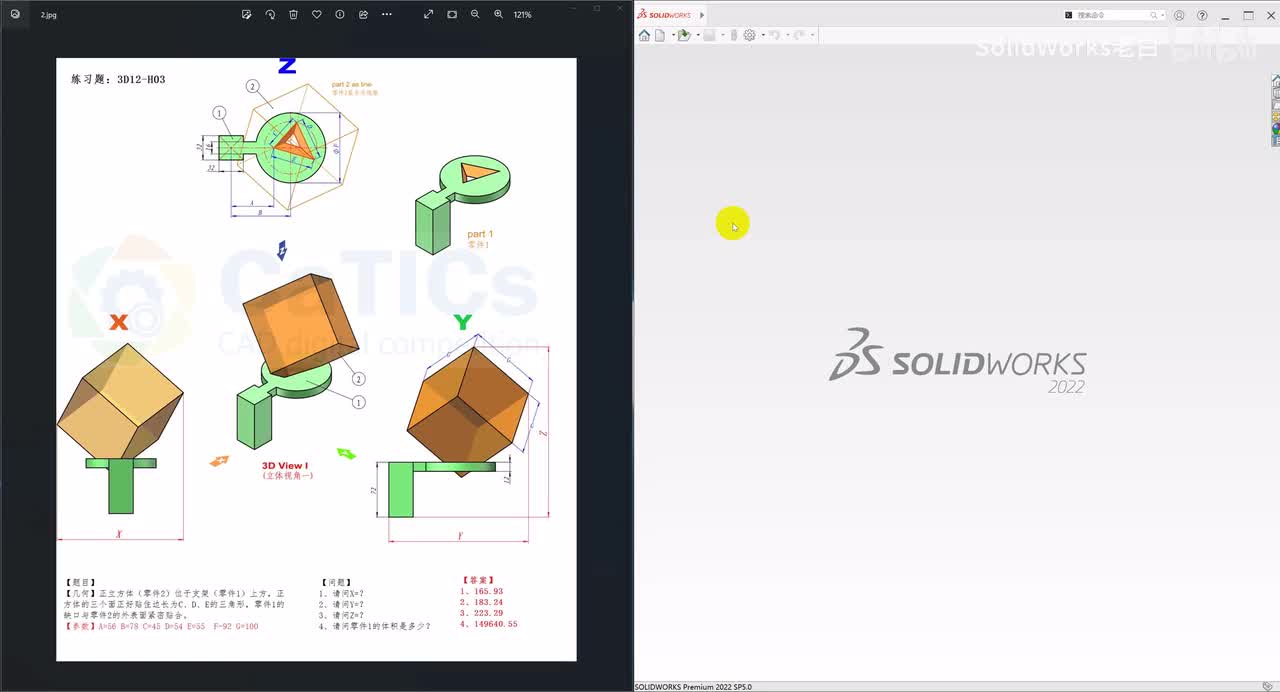This screenshot has width=1280, height=692.
Task: Maximize the SOLIDWORKS window
Action: [x=1248, y=15]
